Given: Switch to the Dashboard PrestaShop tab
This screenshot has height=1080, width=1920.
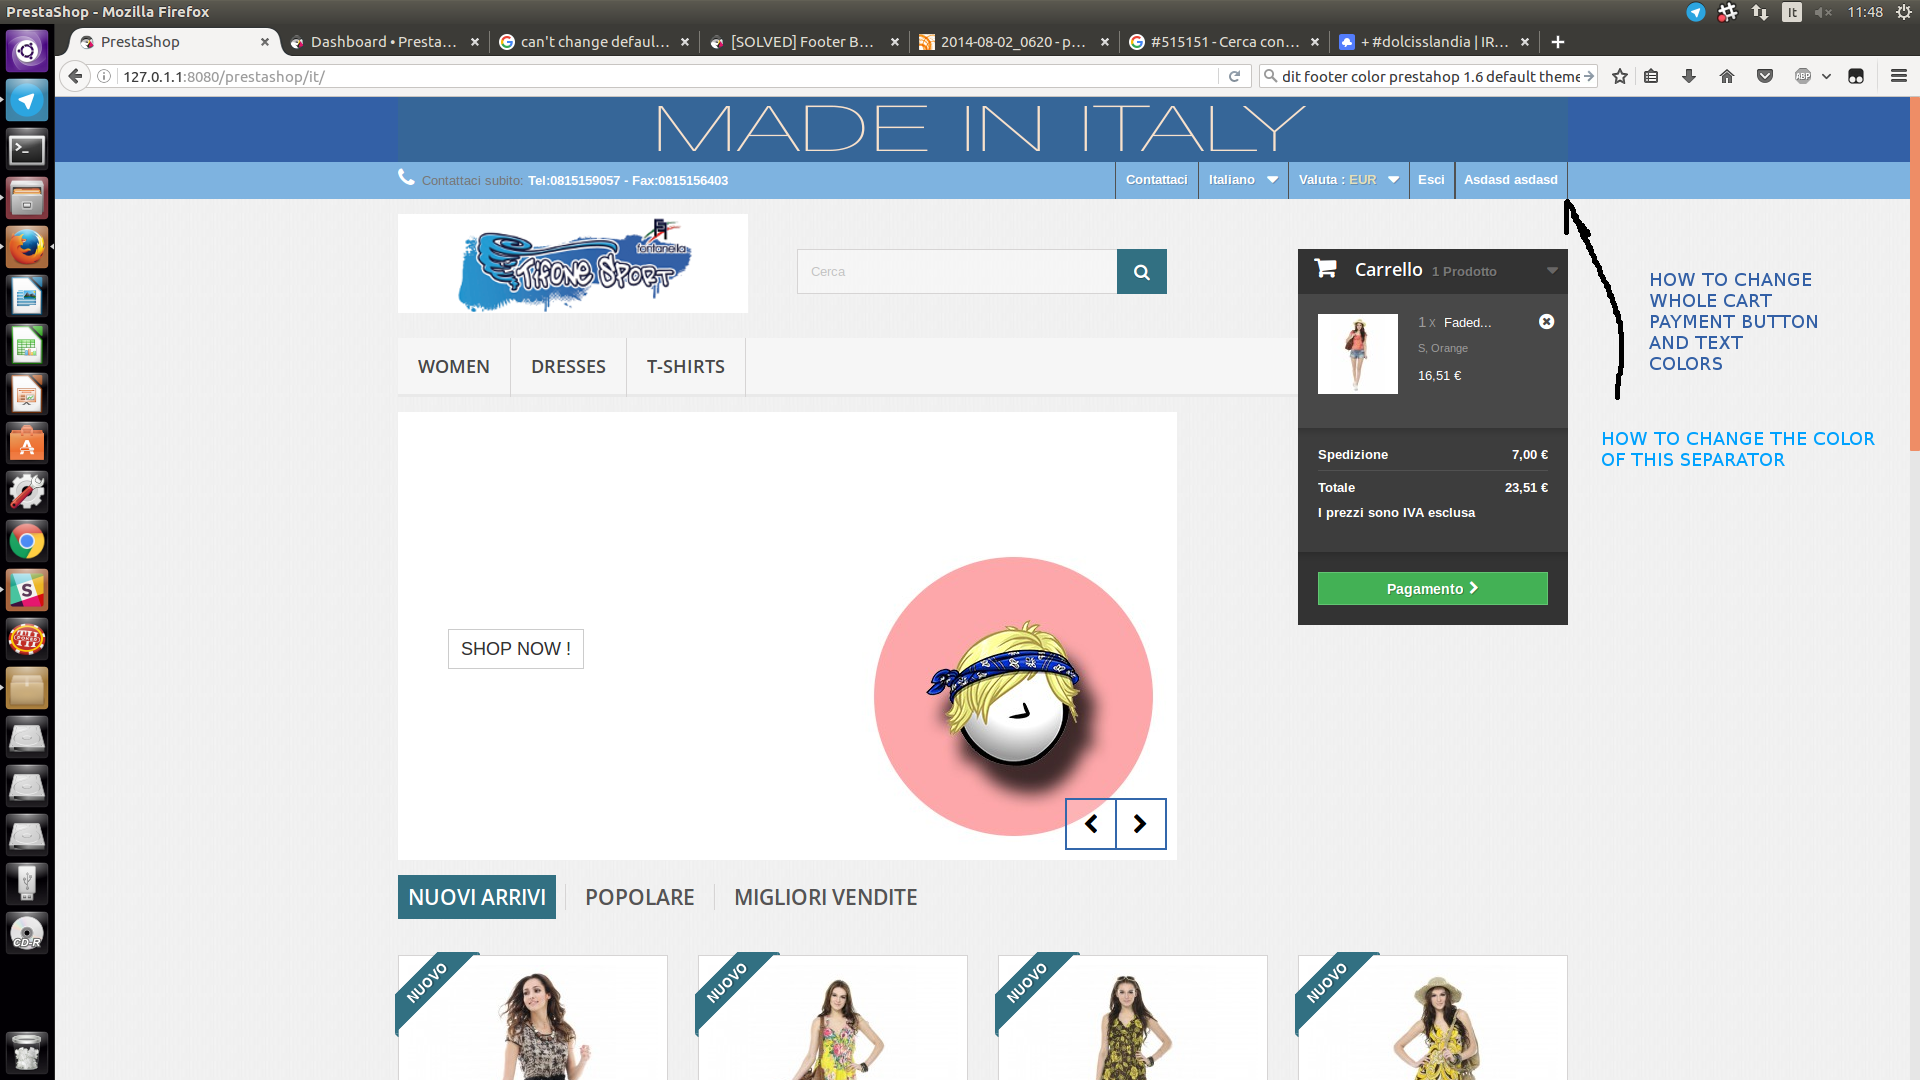Looking at the screenshot, I should pyautogui.click(x=383, y=42).
